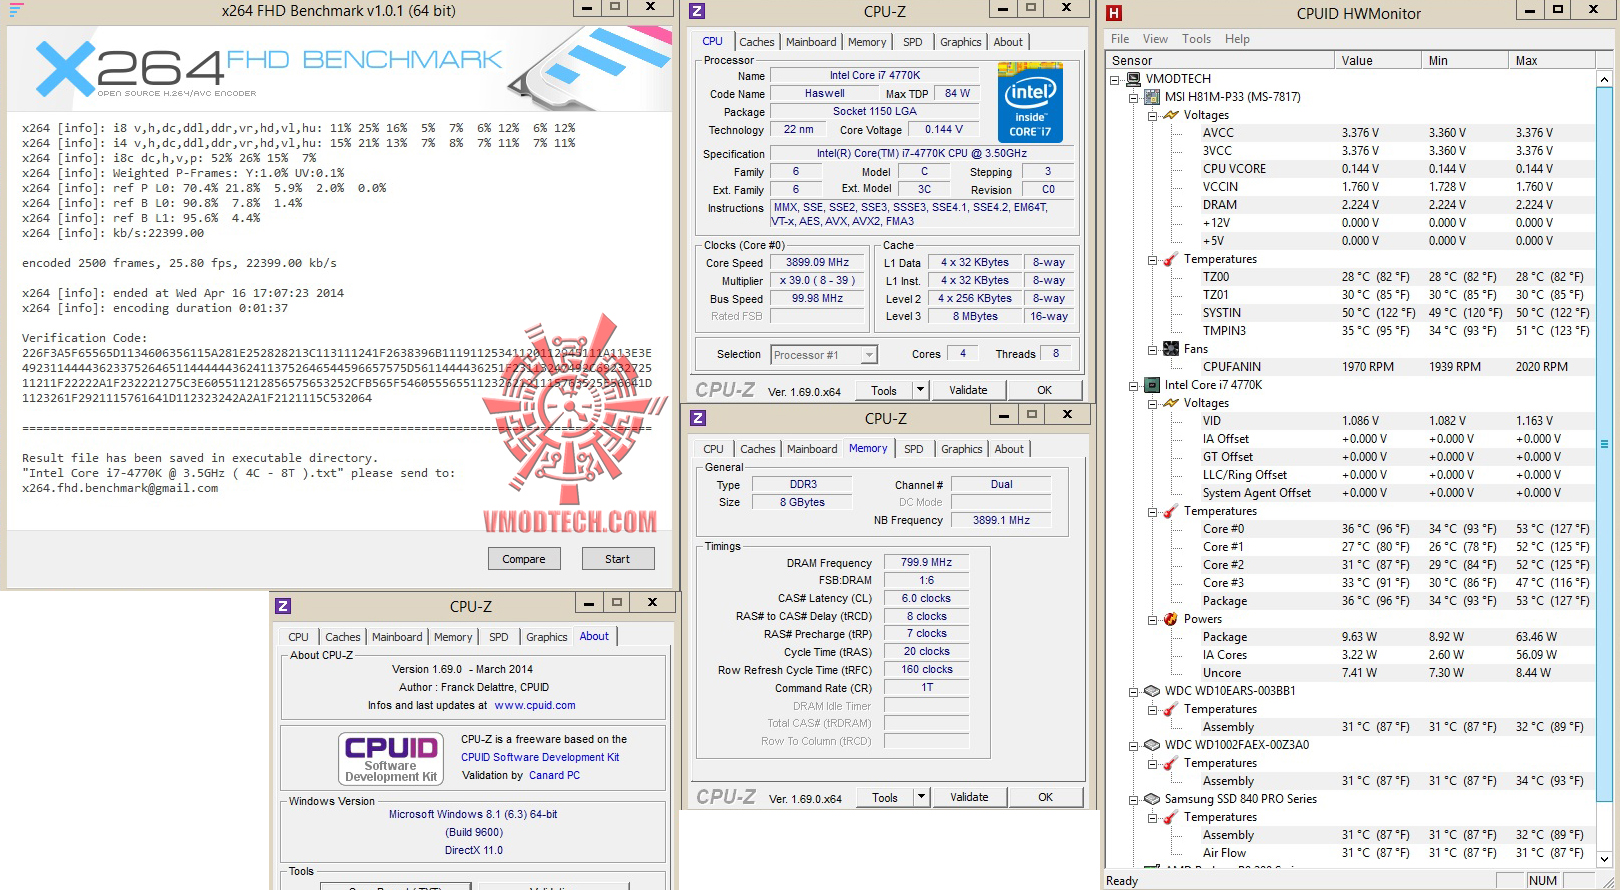
Task: Open Tools dropdown arrow in CPU-Z Memory window
Action: click(922, 797)
